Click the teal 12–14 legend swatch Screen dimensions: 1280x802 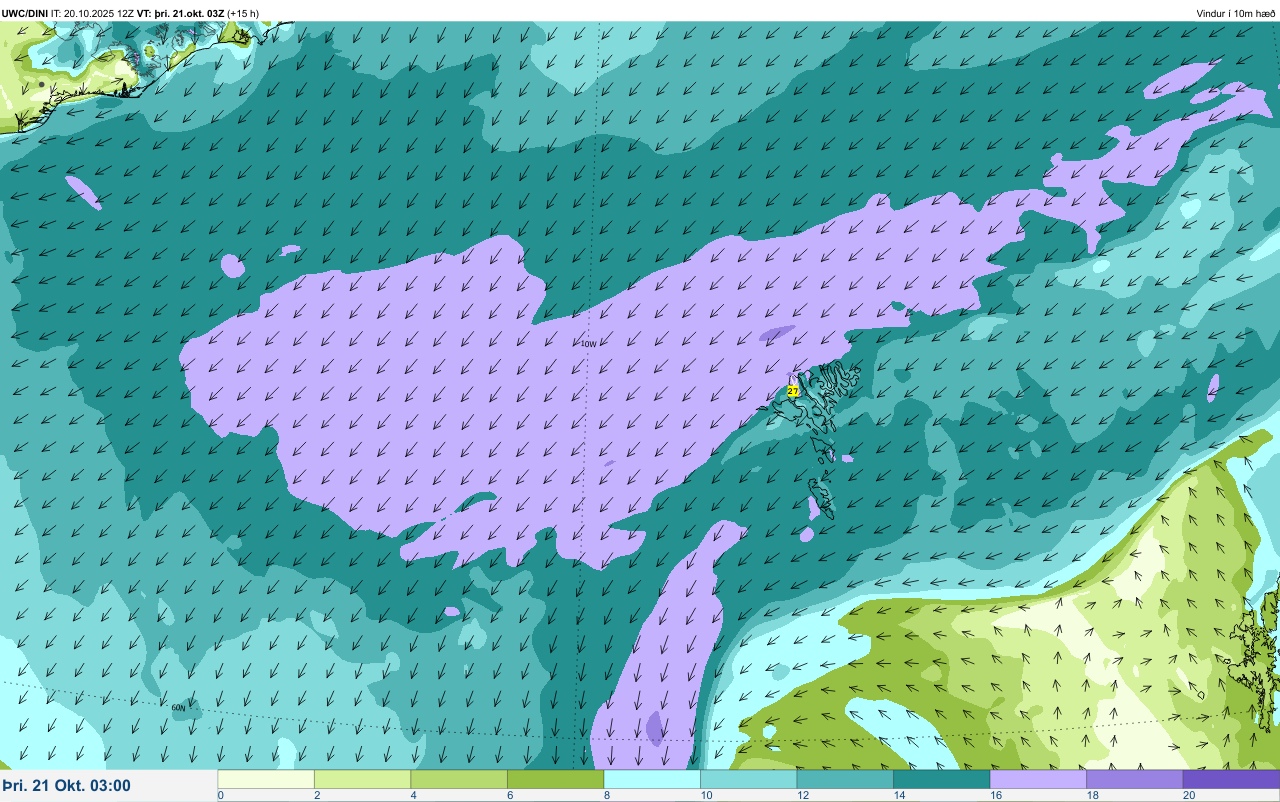tap(845, 779)
